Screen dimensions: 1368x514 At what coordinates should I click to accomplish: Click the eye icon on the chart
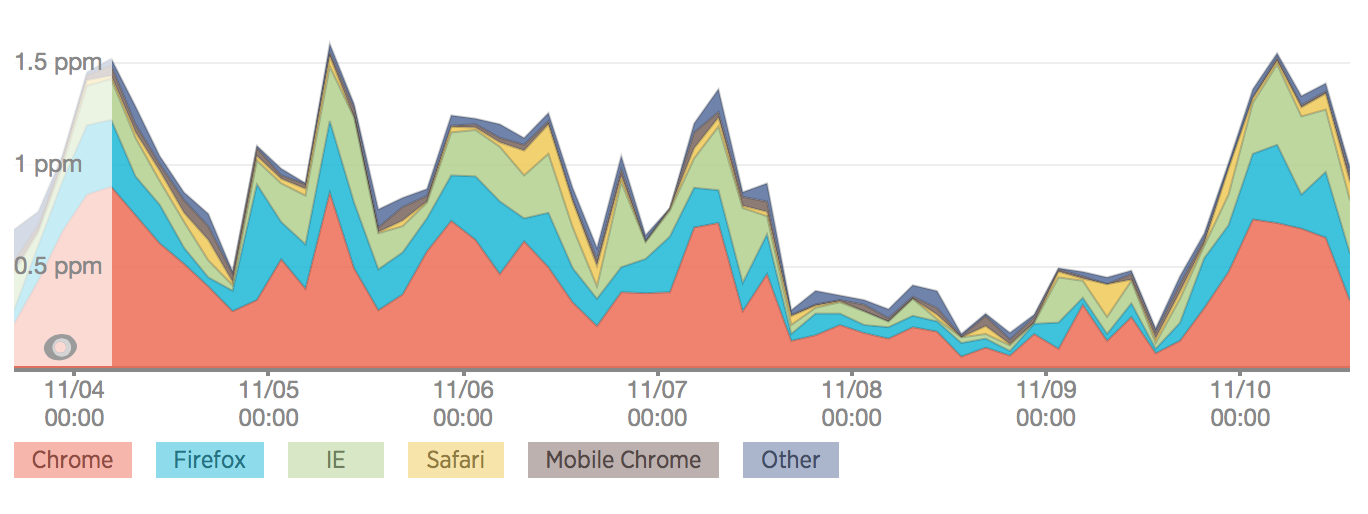[x=61, y=347]
